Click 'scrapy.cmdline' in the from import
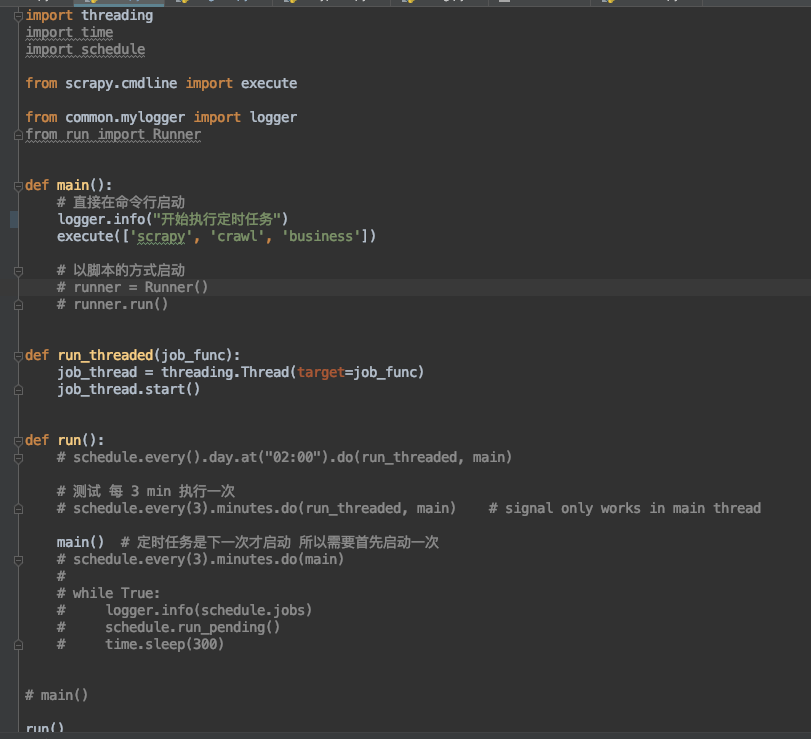Image resolution: width=811 pixels, height=739 pixels. click(x=121, y=83)
